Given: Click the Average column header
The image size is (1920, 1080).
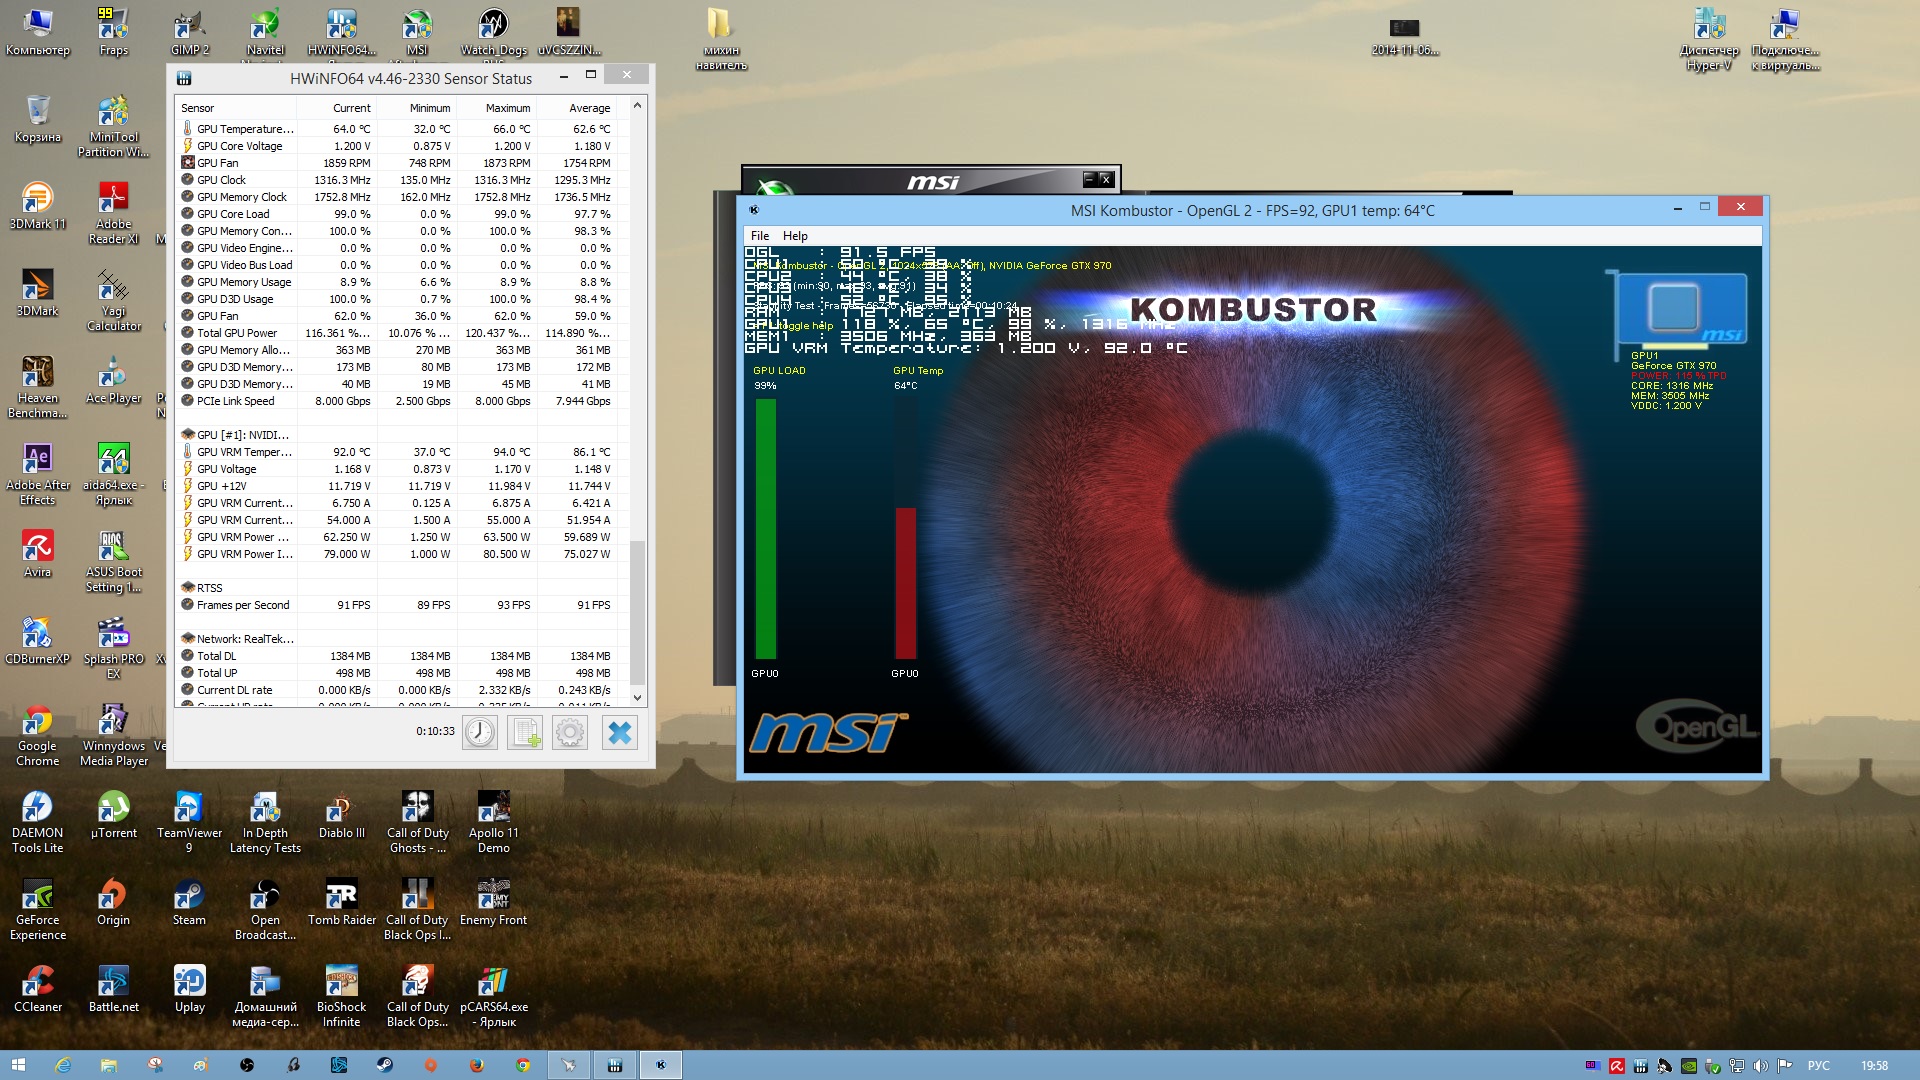Looking at the screenshot, I should tap(589, 108).
